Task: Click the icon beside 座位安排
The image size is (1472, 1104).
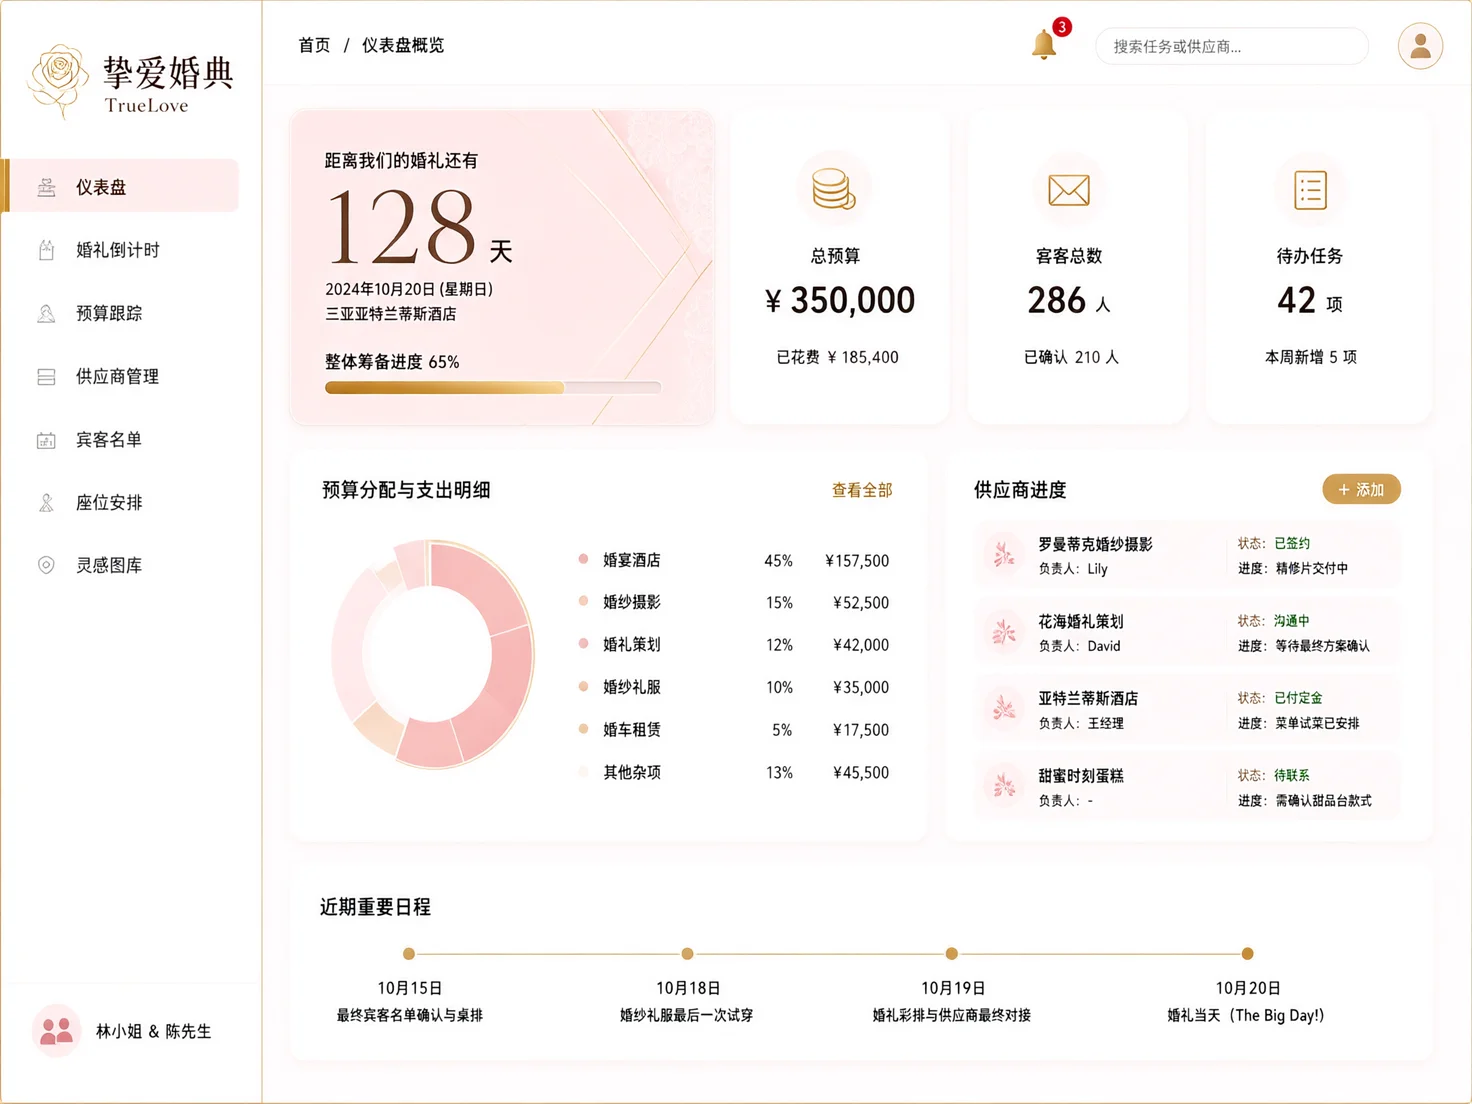Action: 46,502
